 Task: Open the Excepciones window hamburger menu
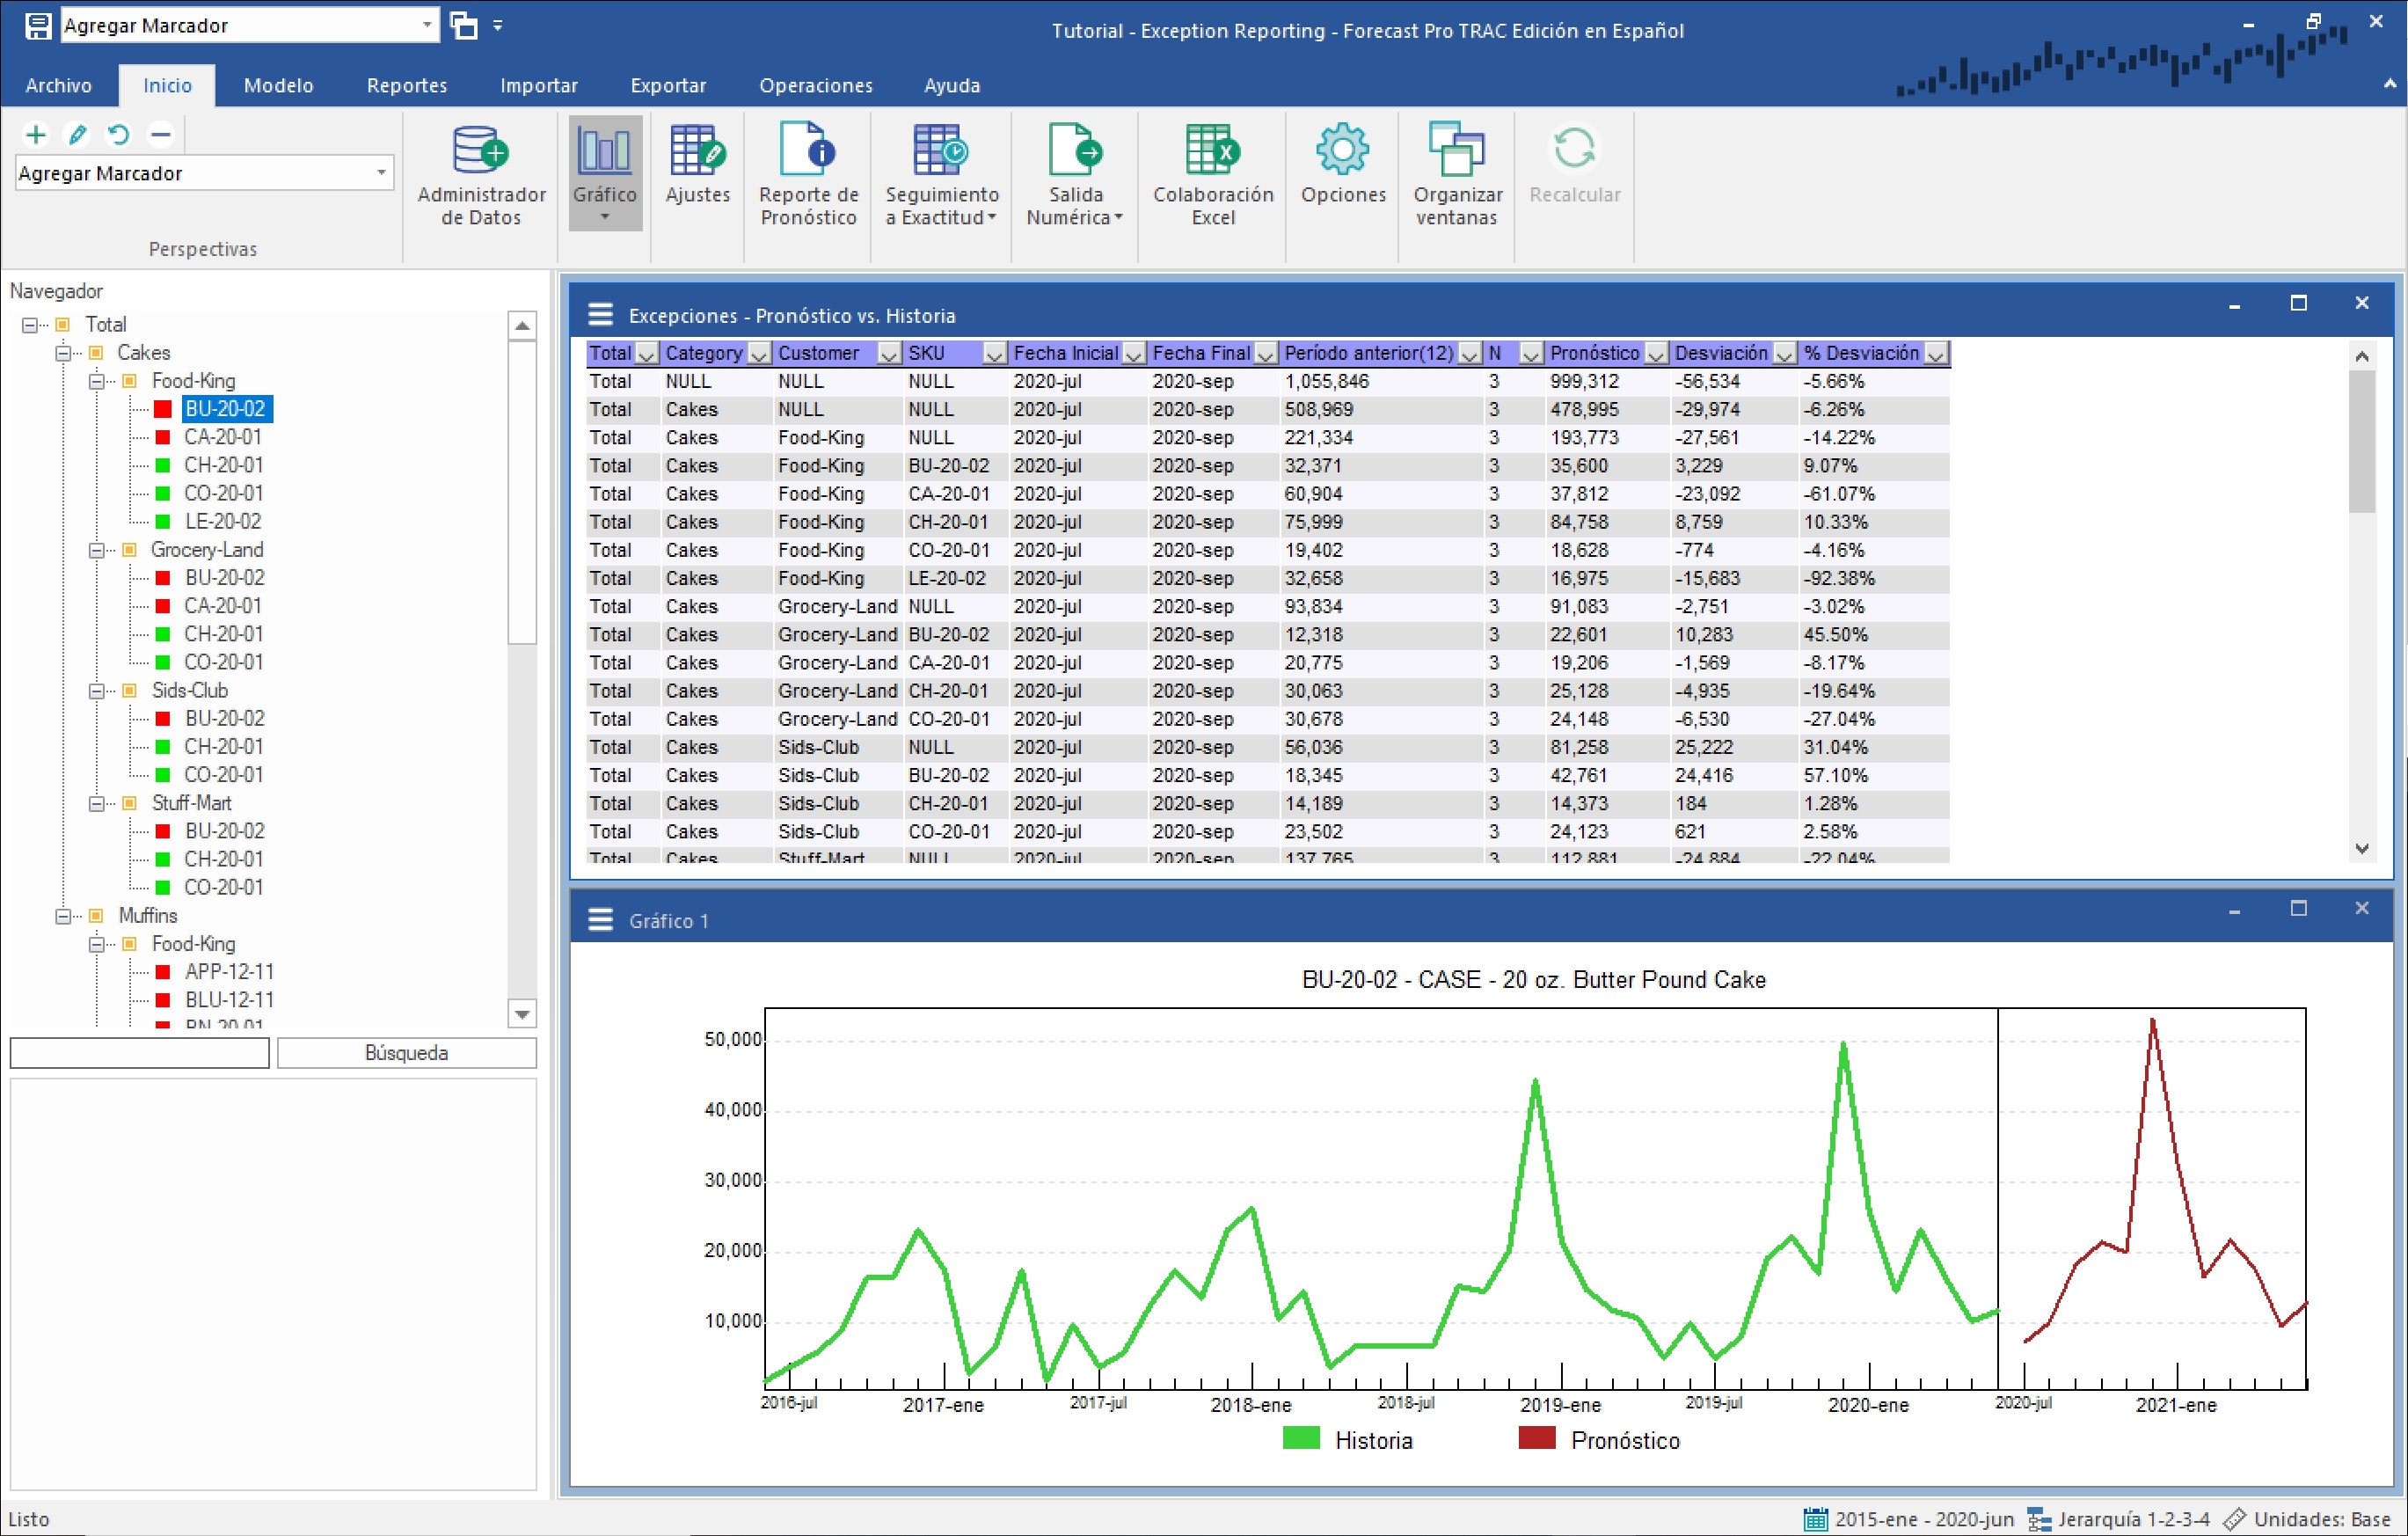point(600,315)
